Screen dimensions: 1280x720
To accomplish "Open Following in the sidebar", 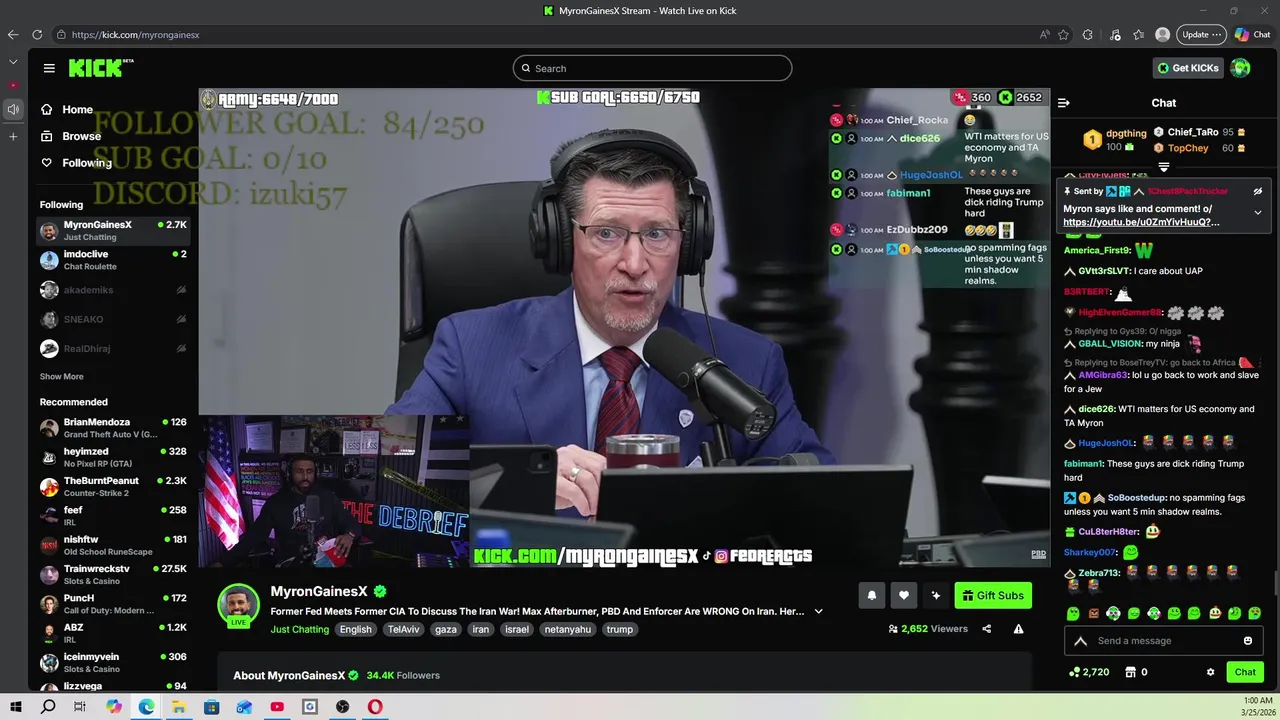I will (76, 163).
